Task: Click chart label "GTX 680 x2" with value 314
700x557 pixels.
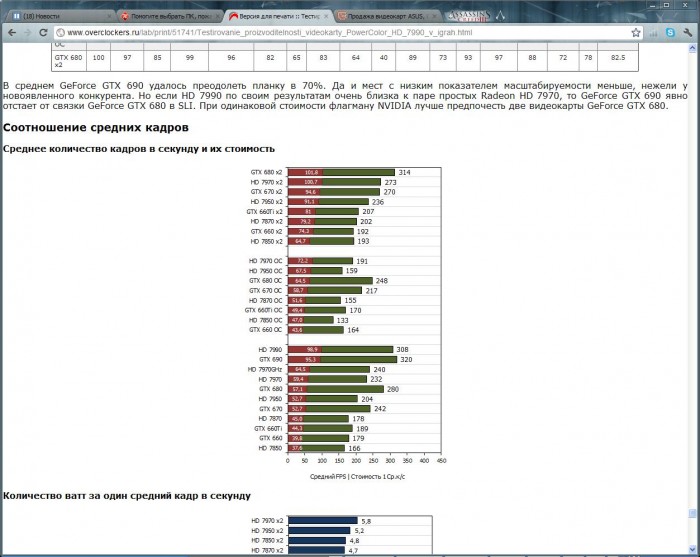Action: [266, 172]
